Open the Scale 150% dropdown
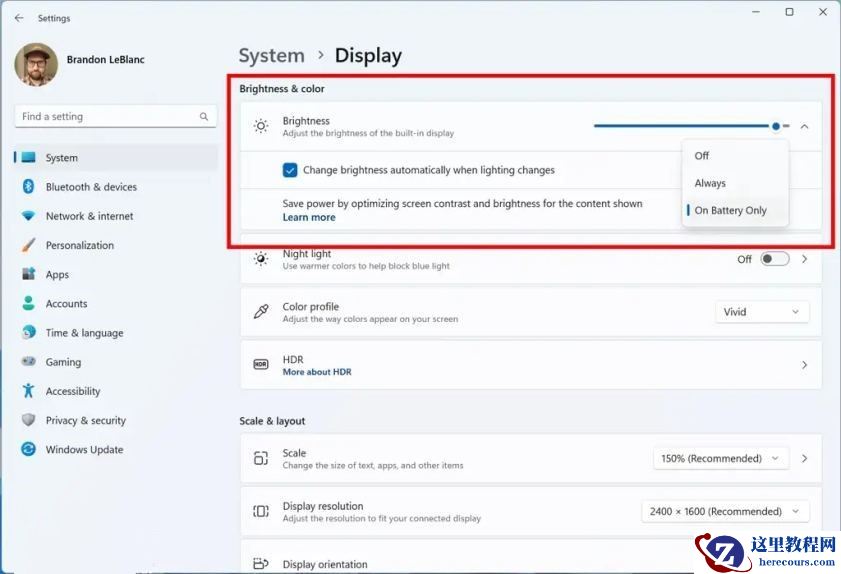Screen dimensions: 841x574 tap(721, 459)
